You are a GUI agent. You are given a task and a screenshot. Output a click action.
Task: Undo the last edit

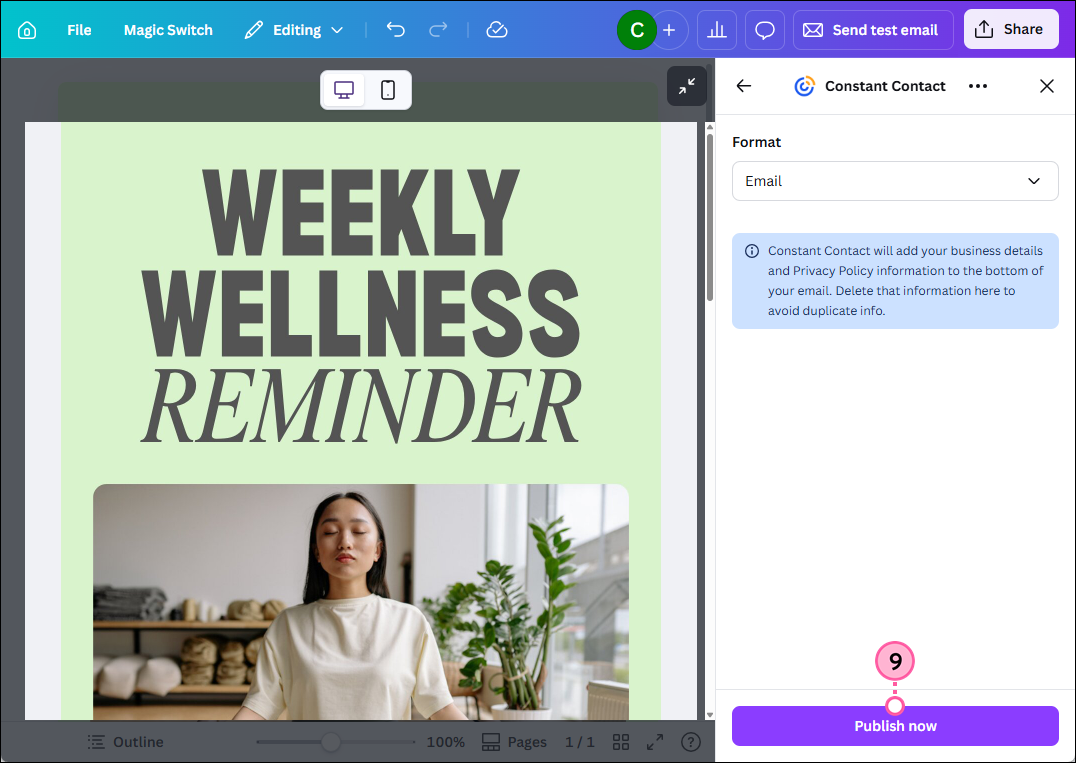pos(395,30)
